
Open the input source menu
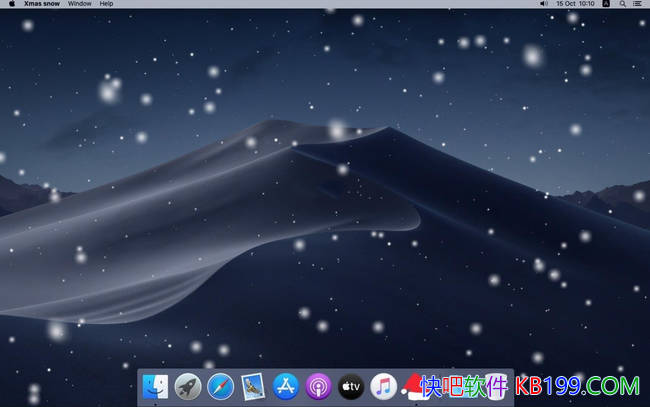pyautogui.click(x=606, y=4)
